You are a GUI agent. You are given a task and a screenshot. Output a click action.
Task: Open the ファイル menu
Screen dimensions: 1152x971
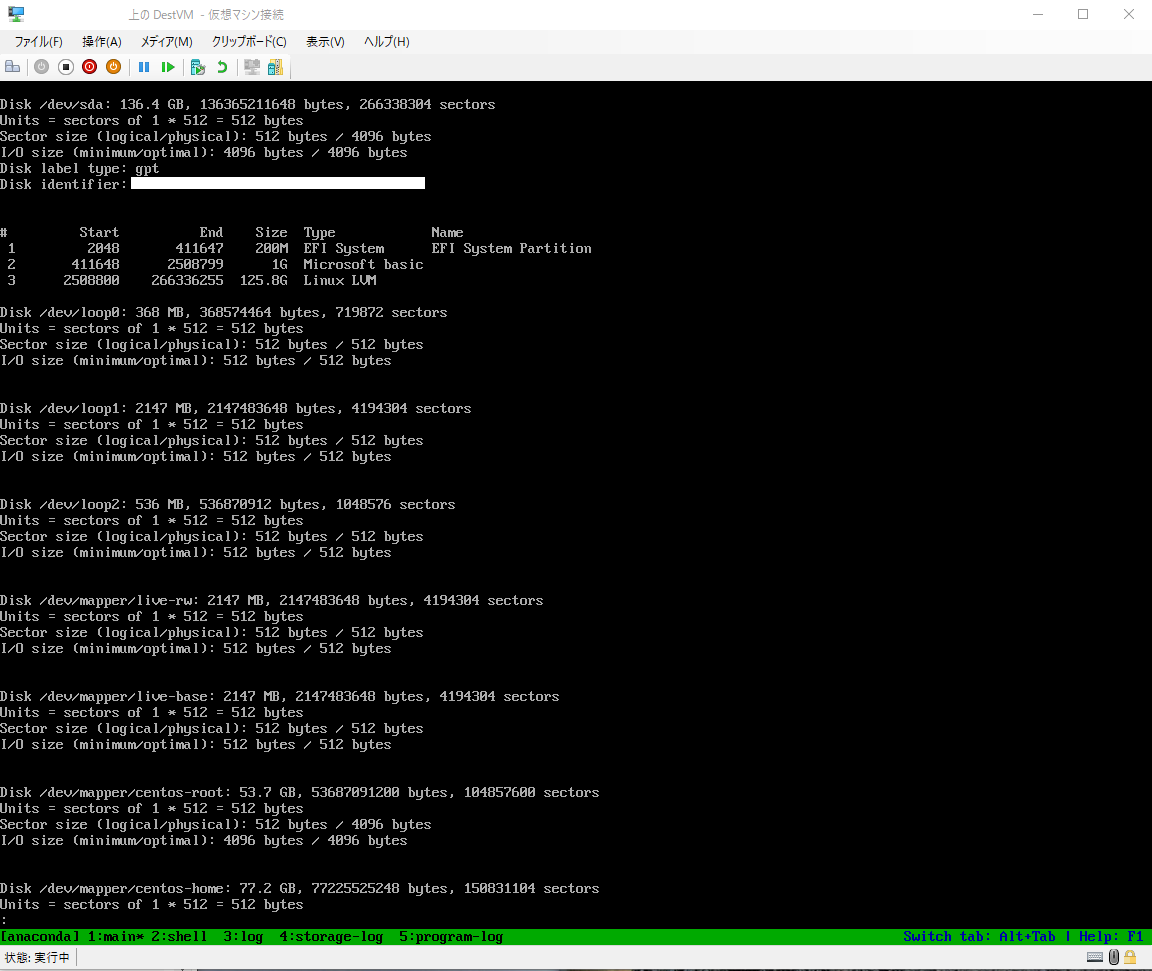point(38,41)
